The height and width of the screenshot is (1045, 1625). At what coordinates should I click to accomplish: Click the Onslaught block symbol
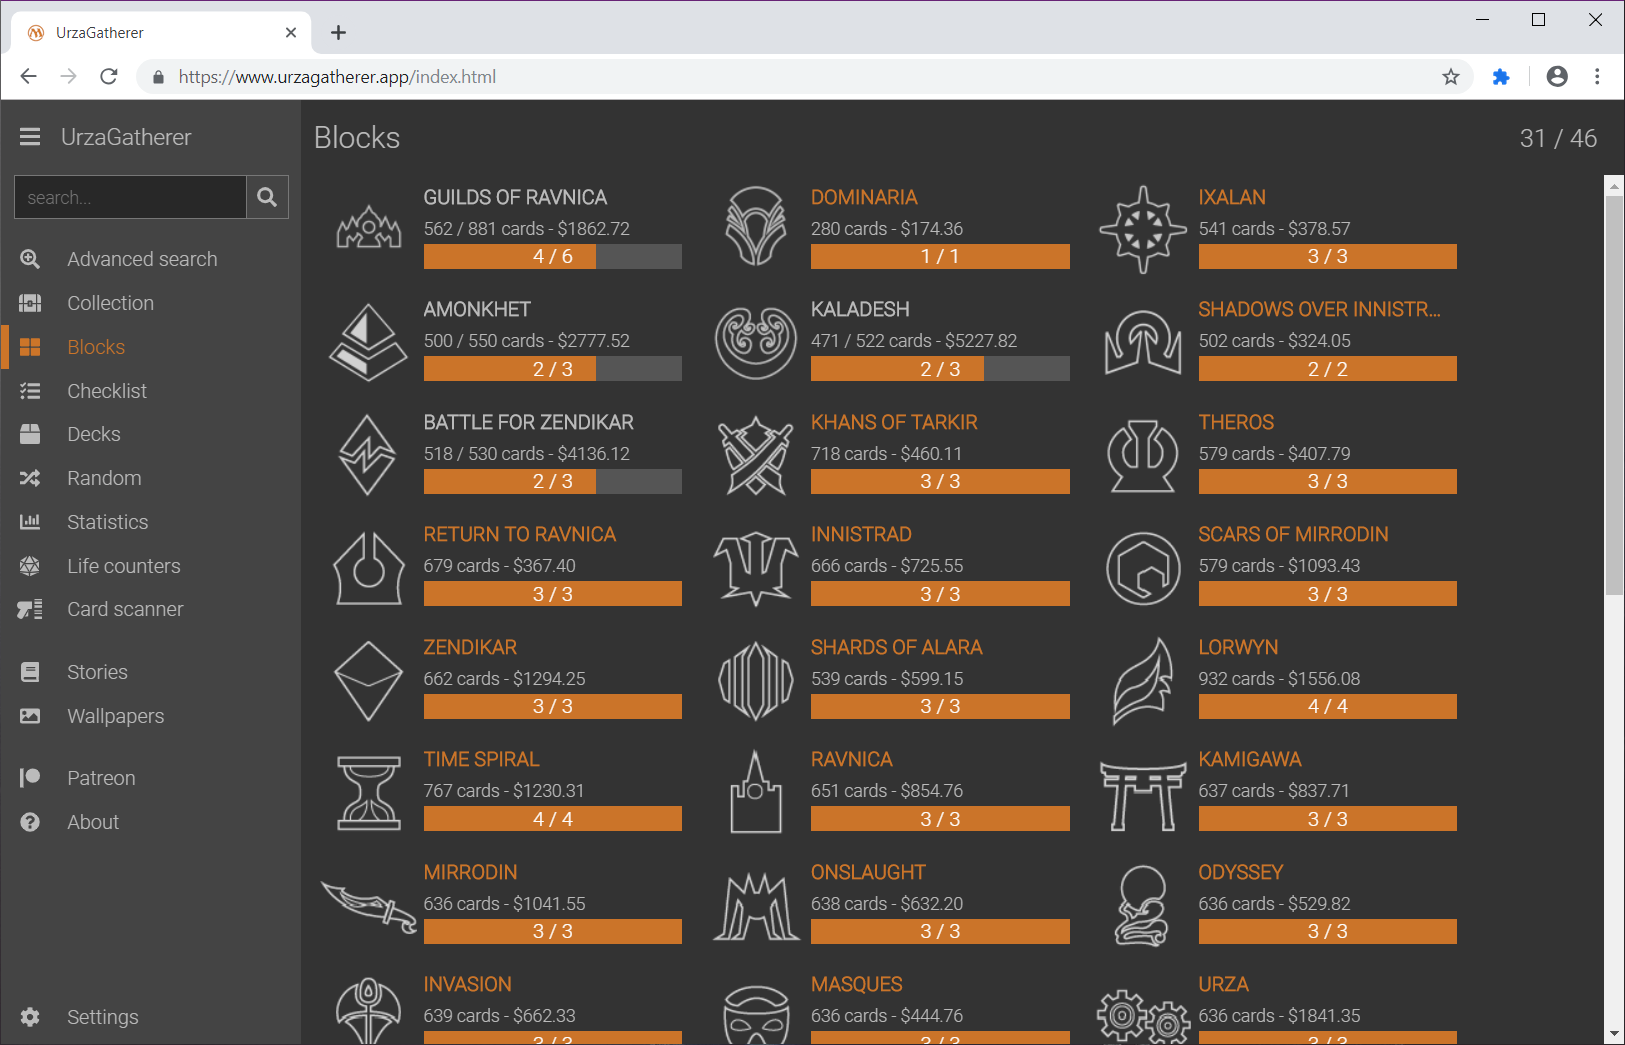click(756, 906)
